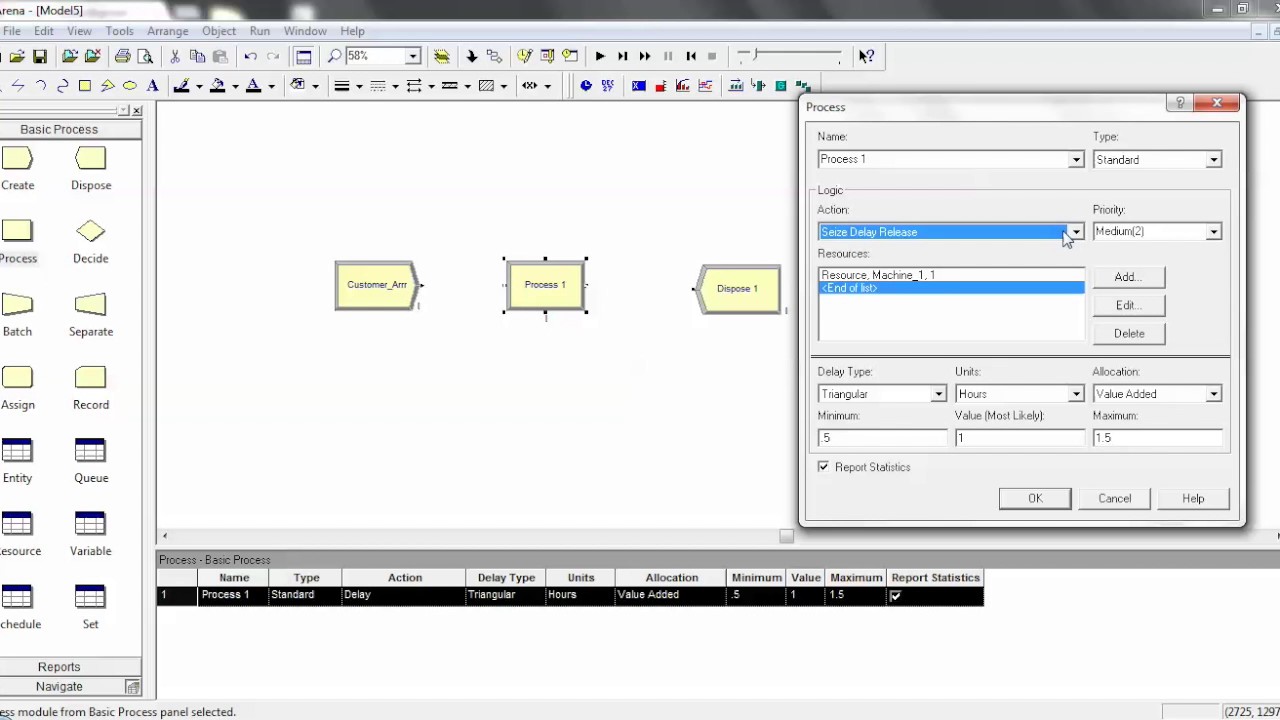Click Cancel in the Process dialog
Image resolution: width=1280 pixels, height=720 pixels.
(1114, 498)
